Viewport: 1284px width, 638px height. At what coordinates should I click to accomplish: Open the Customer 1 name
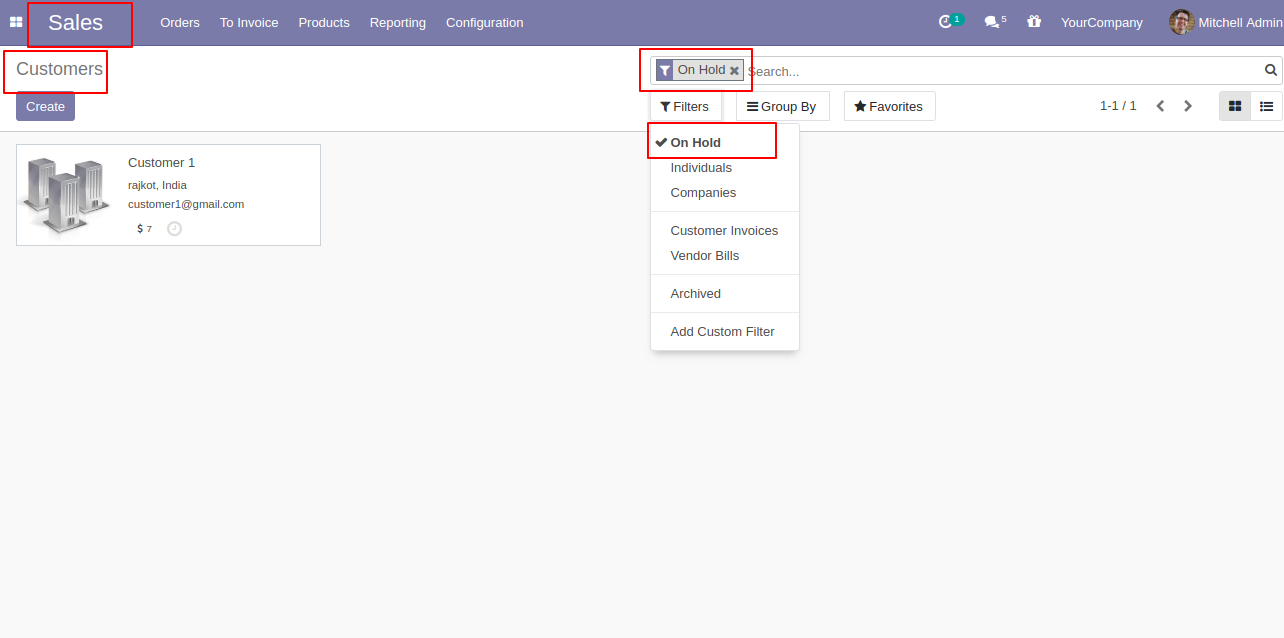coord(161,163)
